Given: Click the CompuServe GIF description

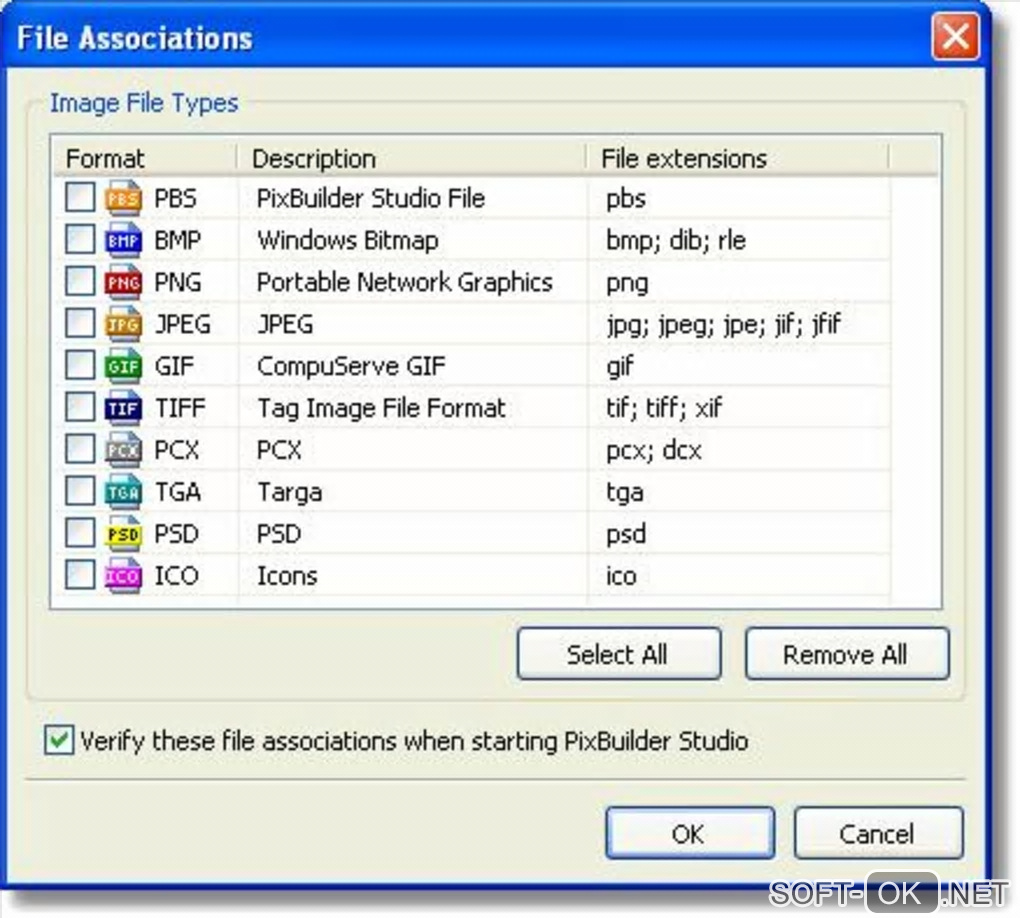Looking at the screenshot, I should click(351, 366).
